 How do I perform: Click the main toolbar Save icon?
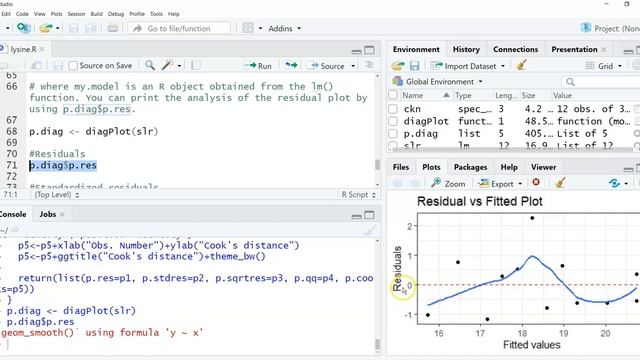[x=73, y=28]
